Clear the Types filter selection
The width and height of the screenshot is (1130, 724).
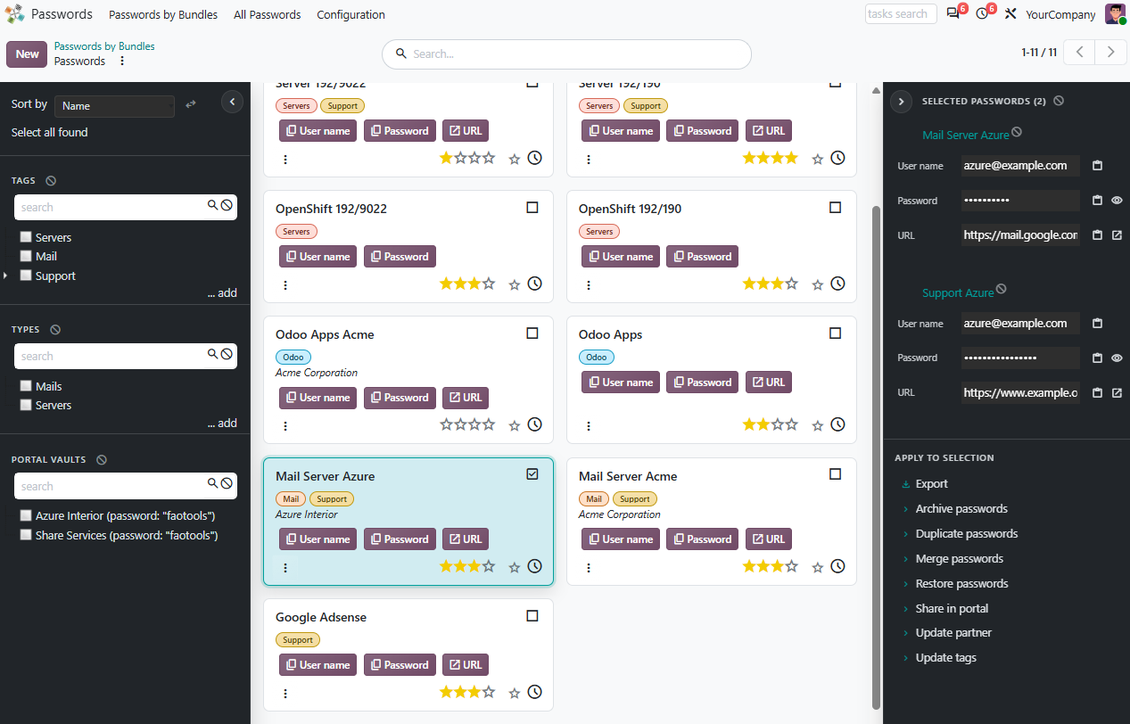tap(55, 330)
